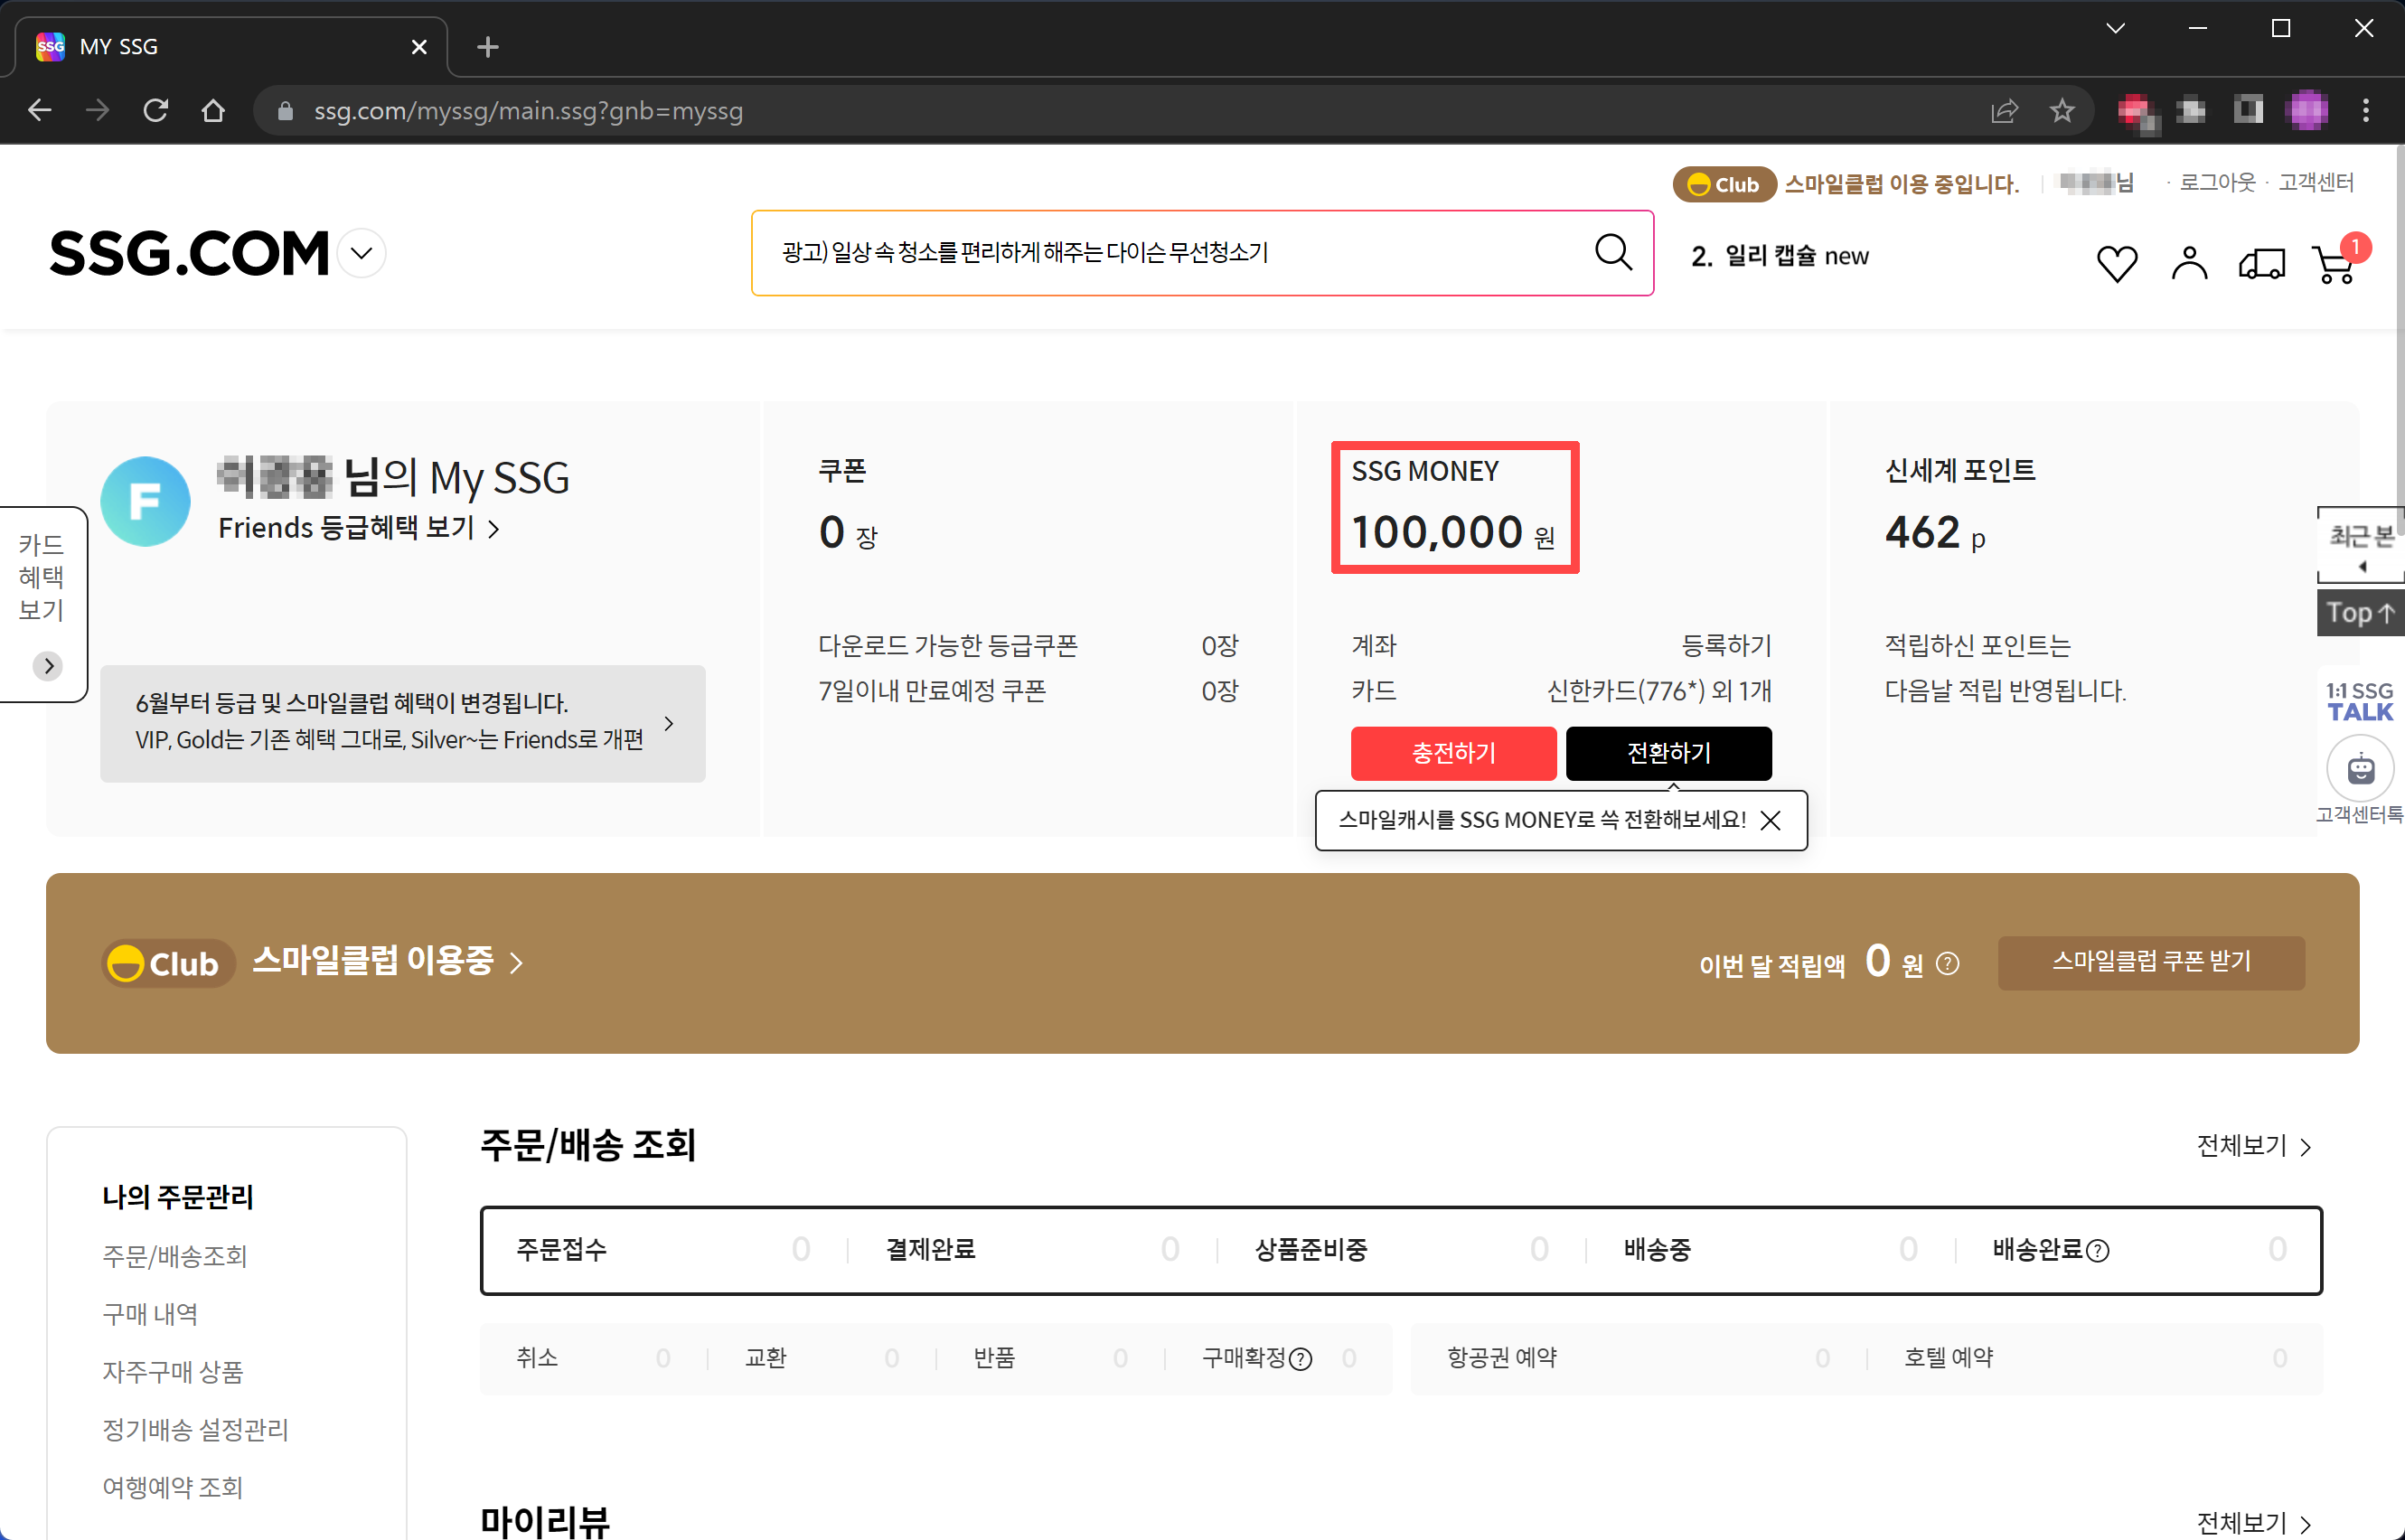Open Friends 등급혜택 보기 link
This screenshot has width=2405, height=1540.
(359, 528)
